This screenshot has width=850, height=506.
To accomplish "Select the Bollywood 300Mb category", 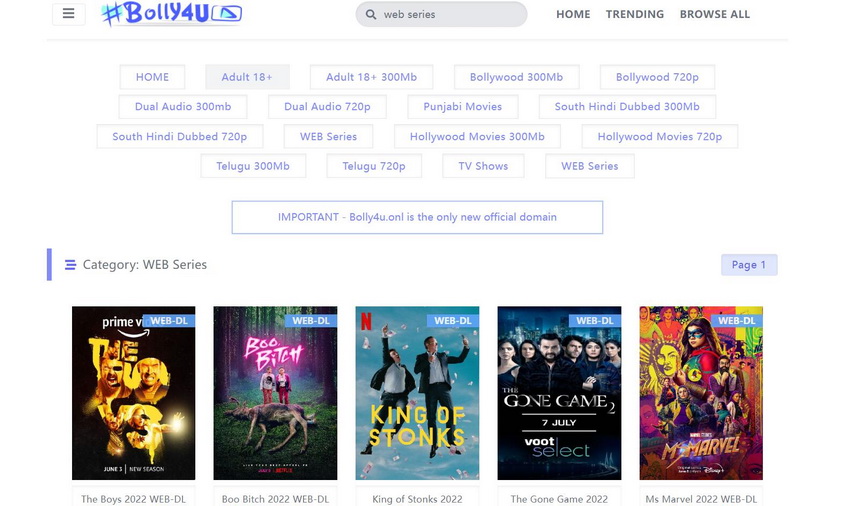I will [x=516, y=77].
